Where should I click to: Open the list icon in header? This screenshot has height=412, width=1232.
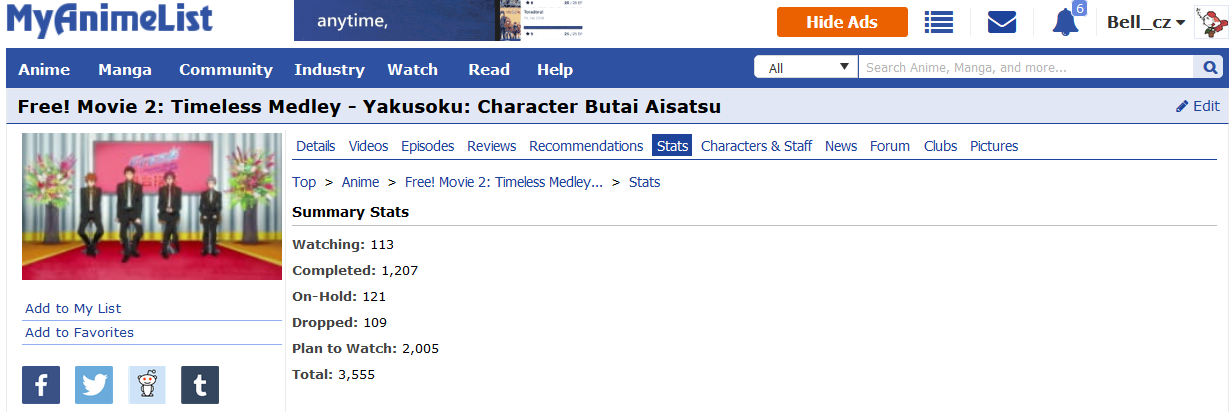[938, 22]
